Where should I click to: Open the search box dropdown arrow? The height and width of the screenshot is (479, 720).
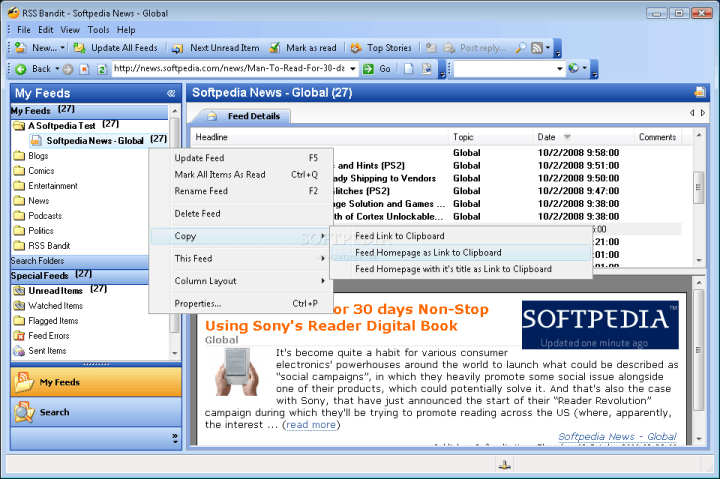tap(559, 69)
